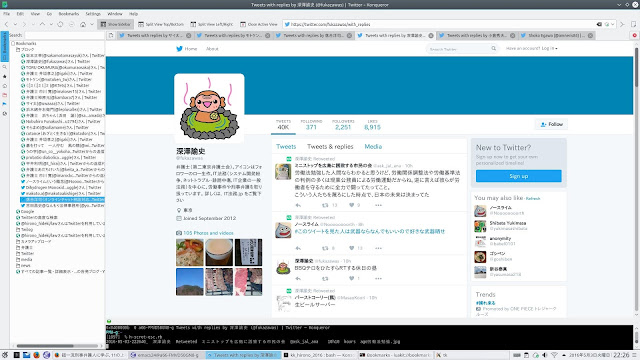
Task: Open the Following count 371
Action: tap(311, 124)
